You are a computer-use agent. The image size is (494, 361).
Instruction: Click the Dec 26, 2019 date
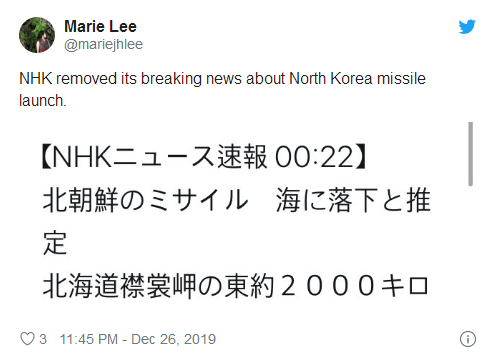click(x=173, y=339)
